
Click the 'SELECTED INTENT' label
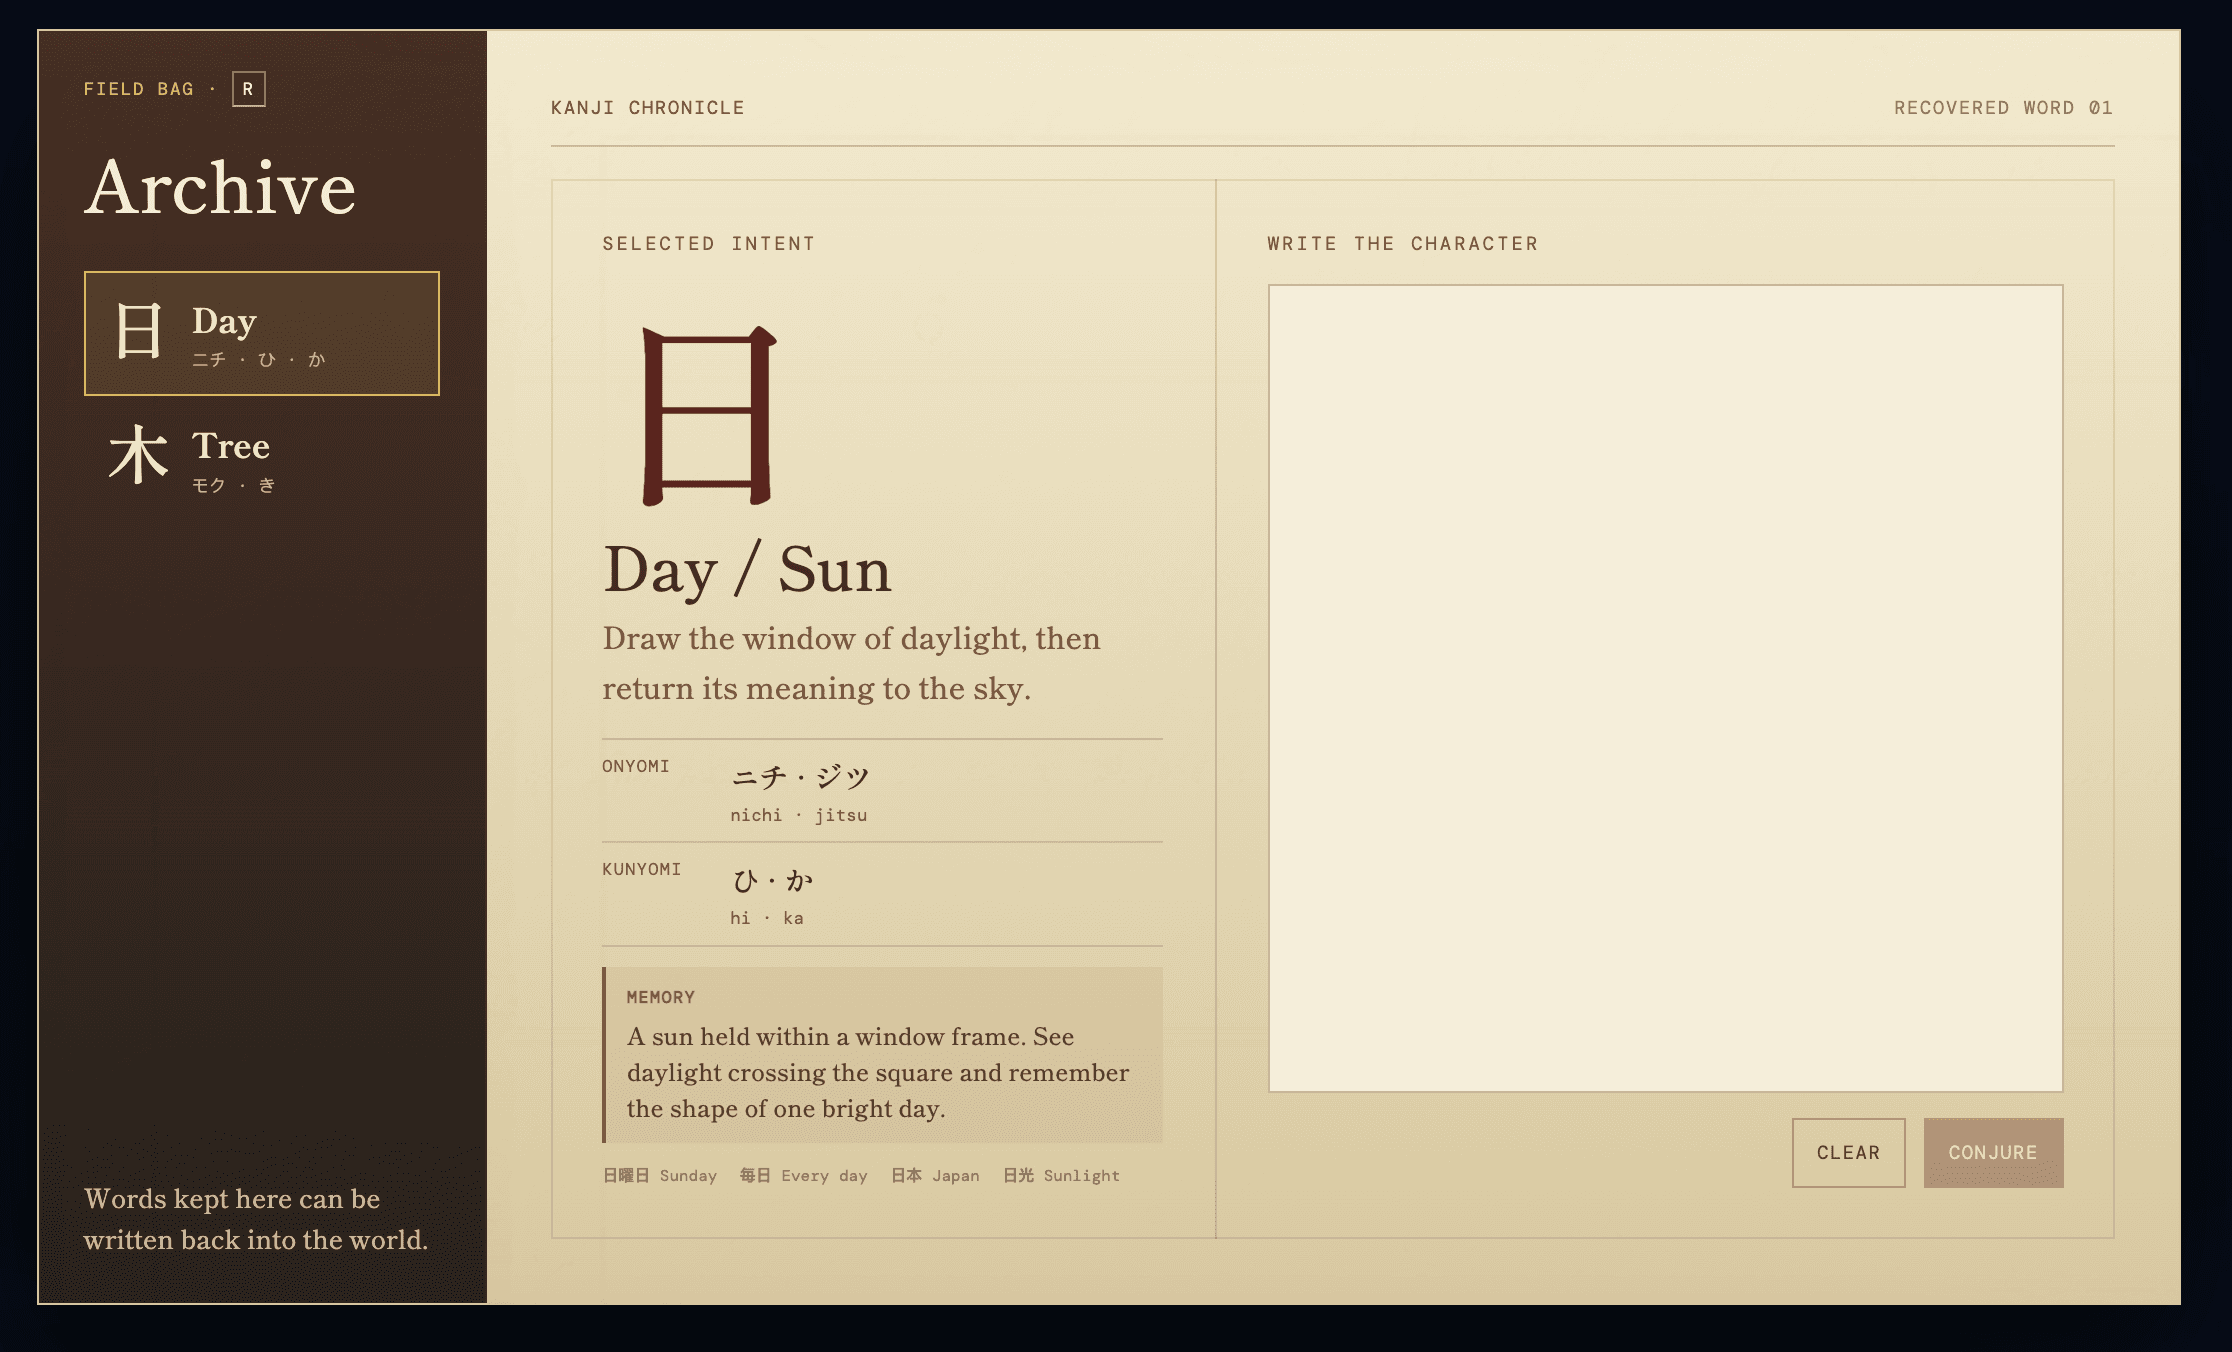(709, 244)
